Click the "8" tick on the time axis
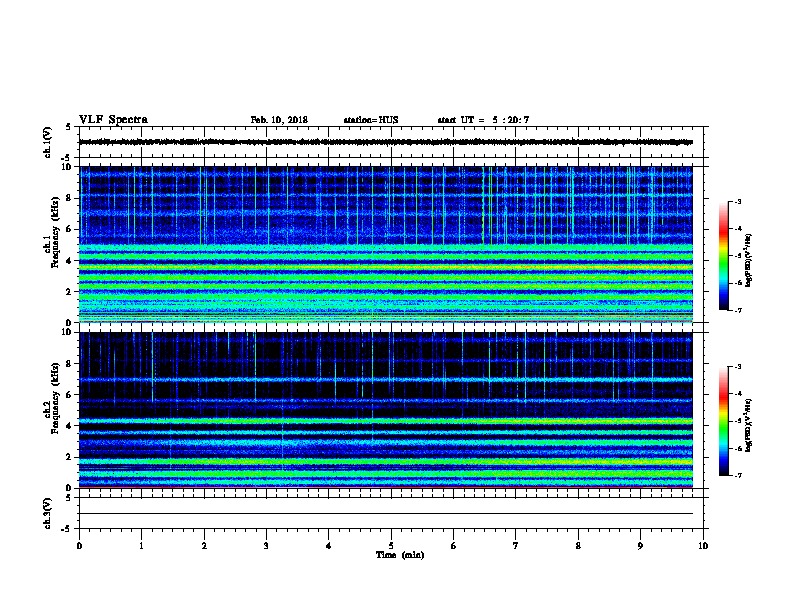The image size is (792, 612). click(578, 546)
